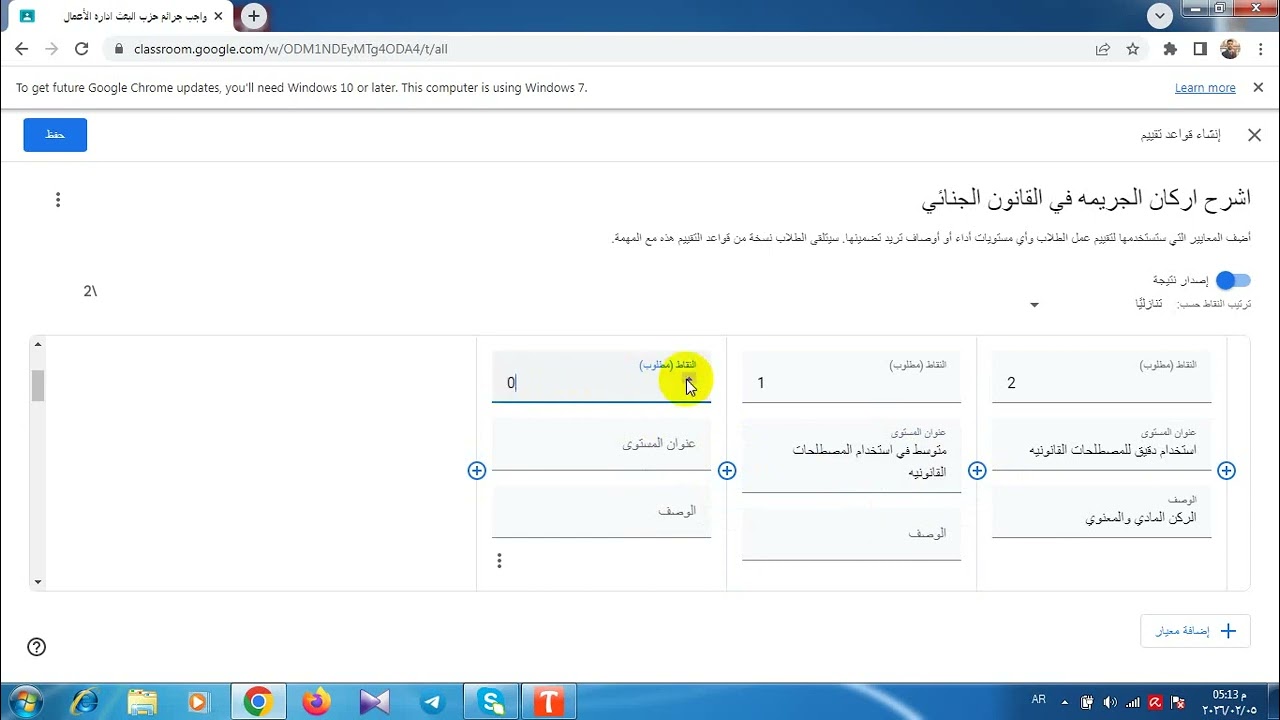Add a level with the plus between 0 and 1 columns

[727, 470]
